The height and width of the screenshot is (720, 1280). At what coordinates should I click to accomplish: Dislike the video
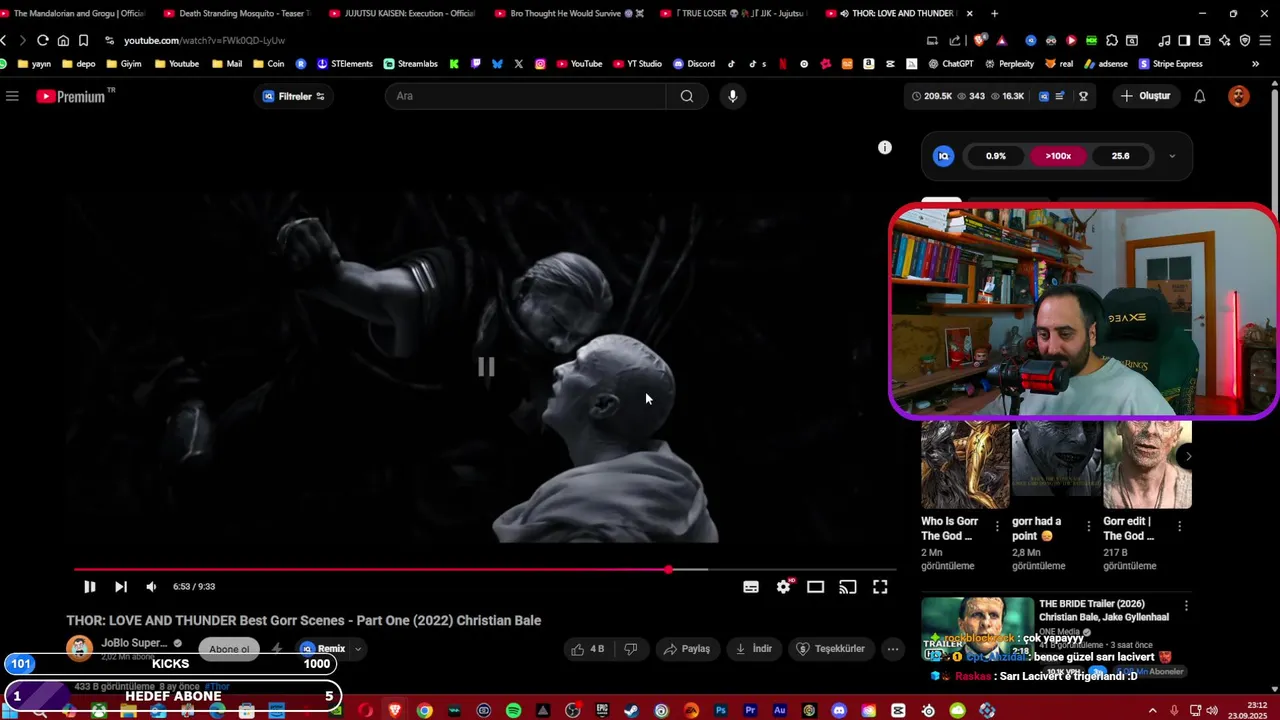click(631, 649)
